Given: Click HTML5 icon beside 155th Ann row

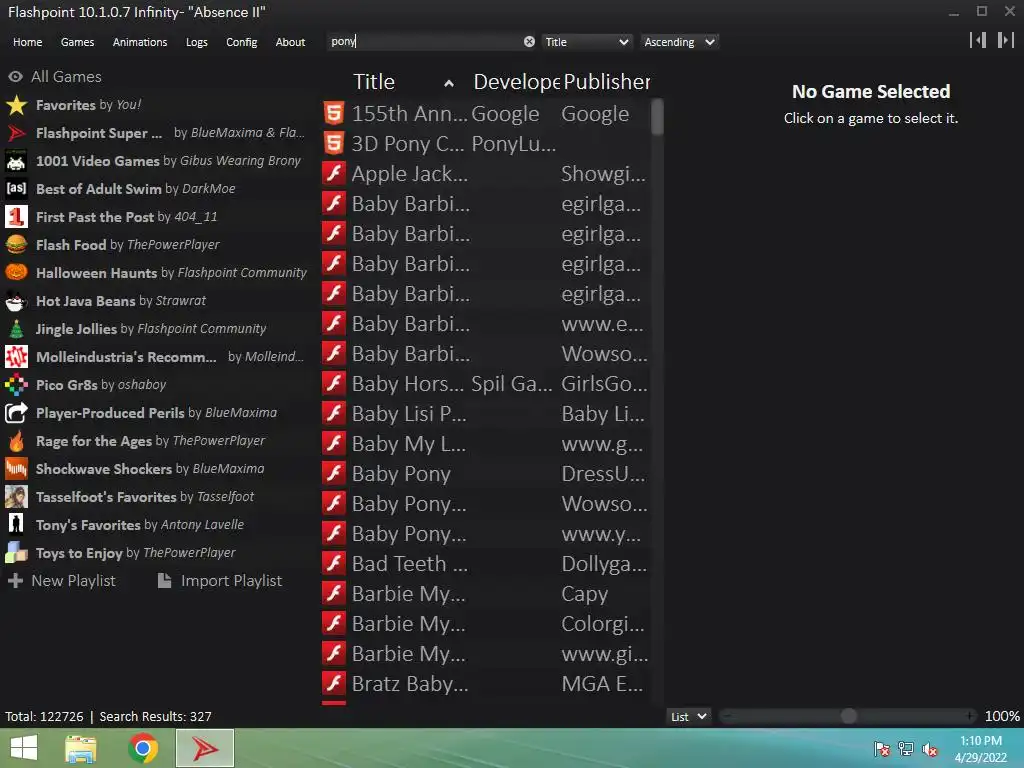Looking at the screenshot, I should 334,114.
